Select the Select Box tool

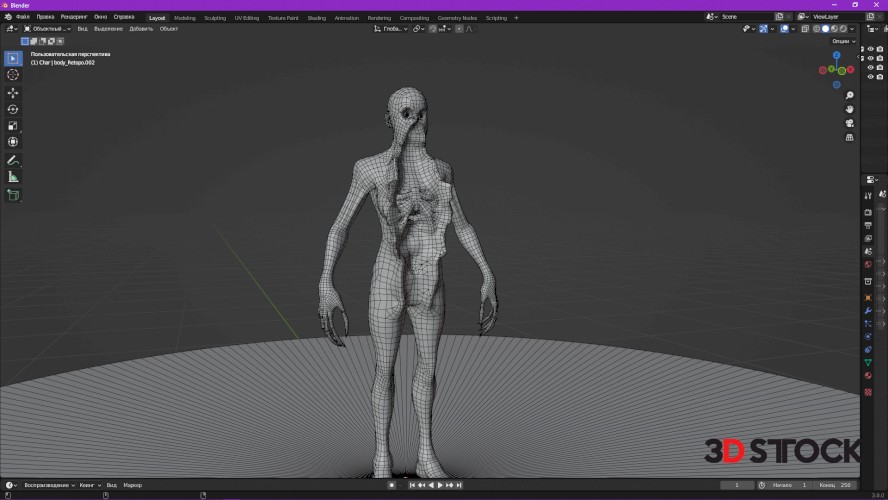pos(13,58)
